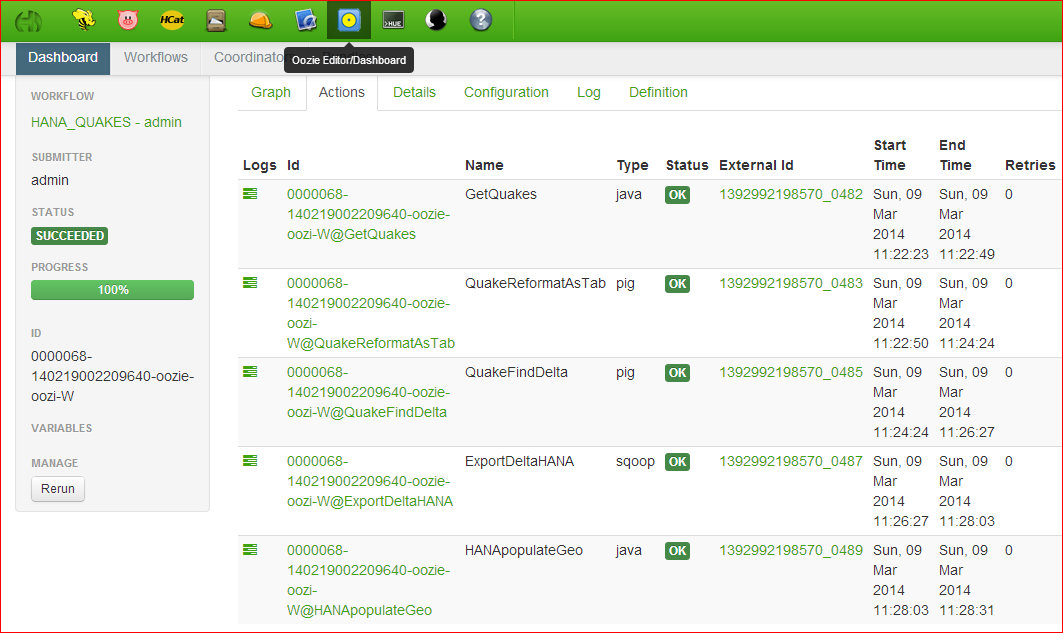Click the 100% progress bar
Image resolution: width=1063 pixels, height=633 pixels.
113,290
